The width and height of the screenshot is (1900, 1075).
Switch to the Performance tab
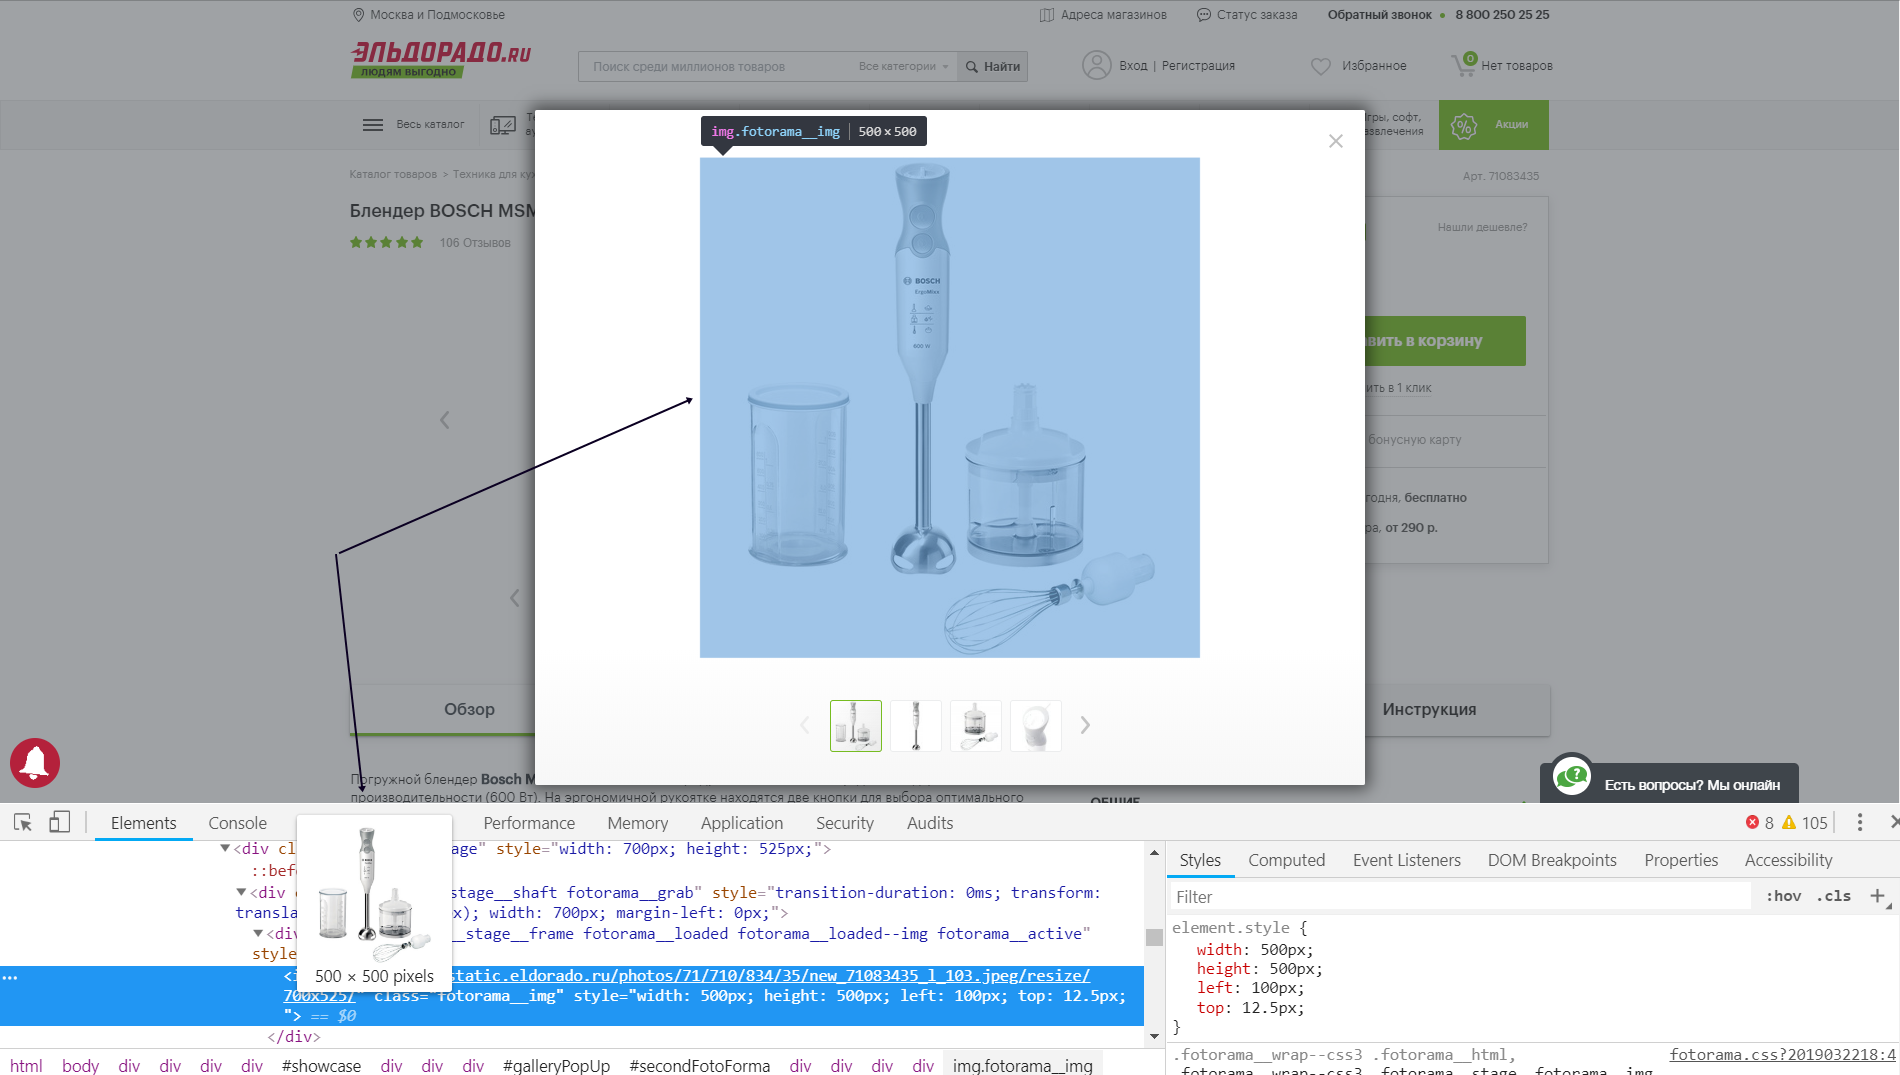click(529, 823)
